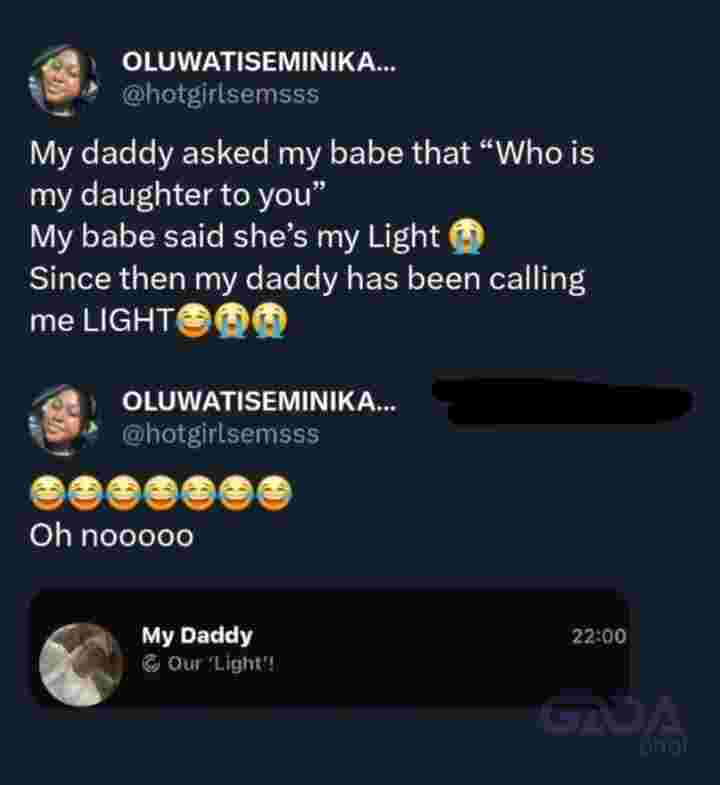Viewport: 720px width, 785px height.
Task: Click the first OLUWATISEMINIKA display name
Action: tap(259, 63)
